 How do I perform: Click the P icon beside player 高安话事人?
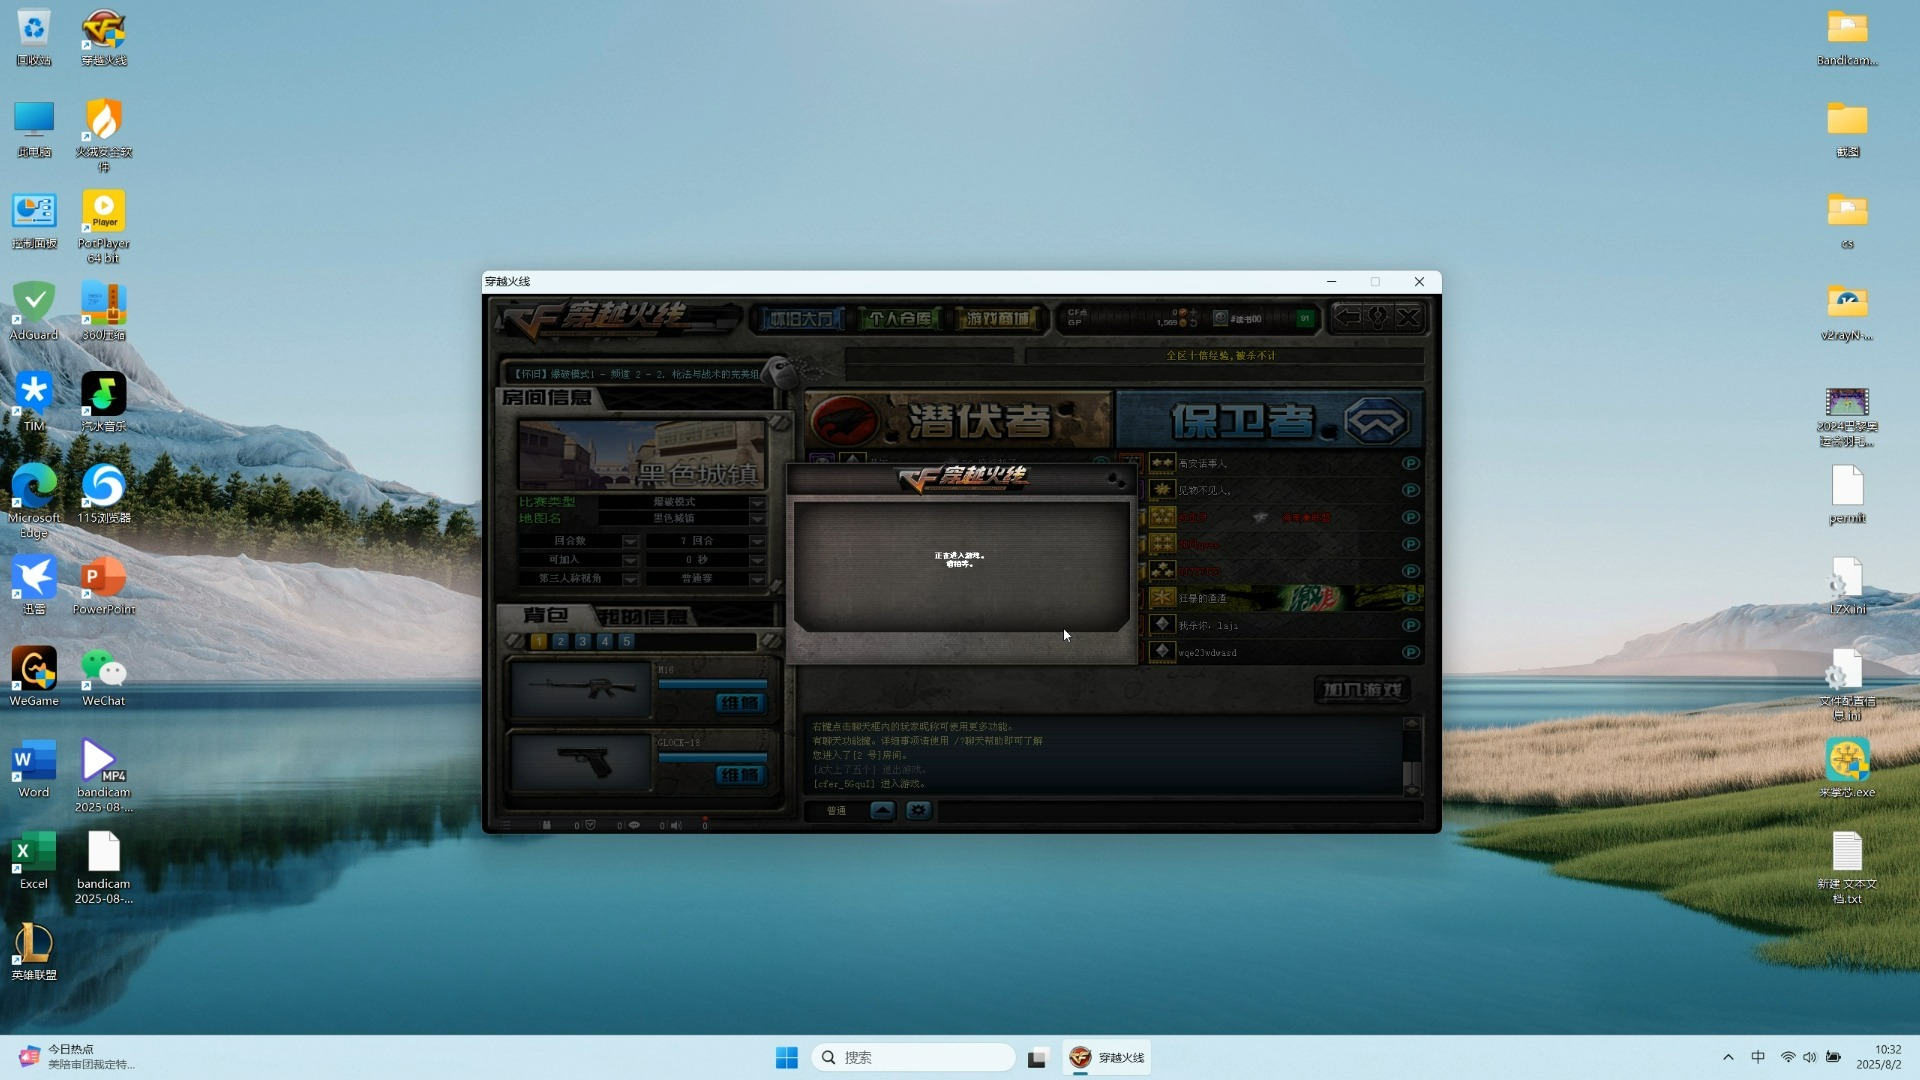click(1410, 463)
